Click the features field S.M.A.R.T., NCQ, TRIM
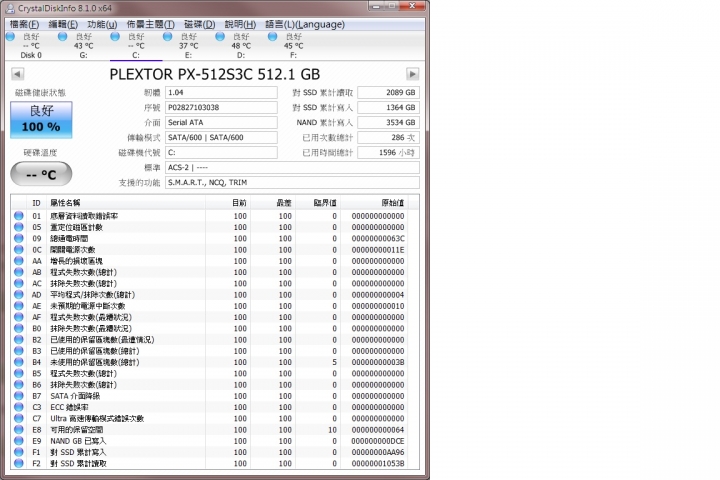Screen dimensions: 720x480 tap(292, 182)
